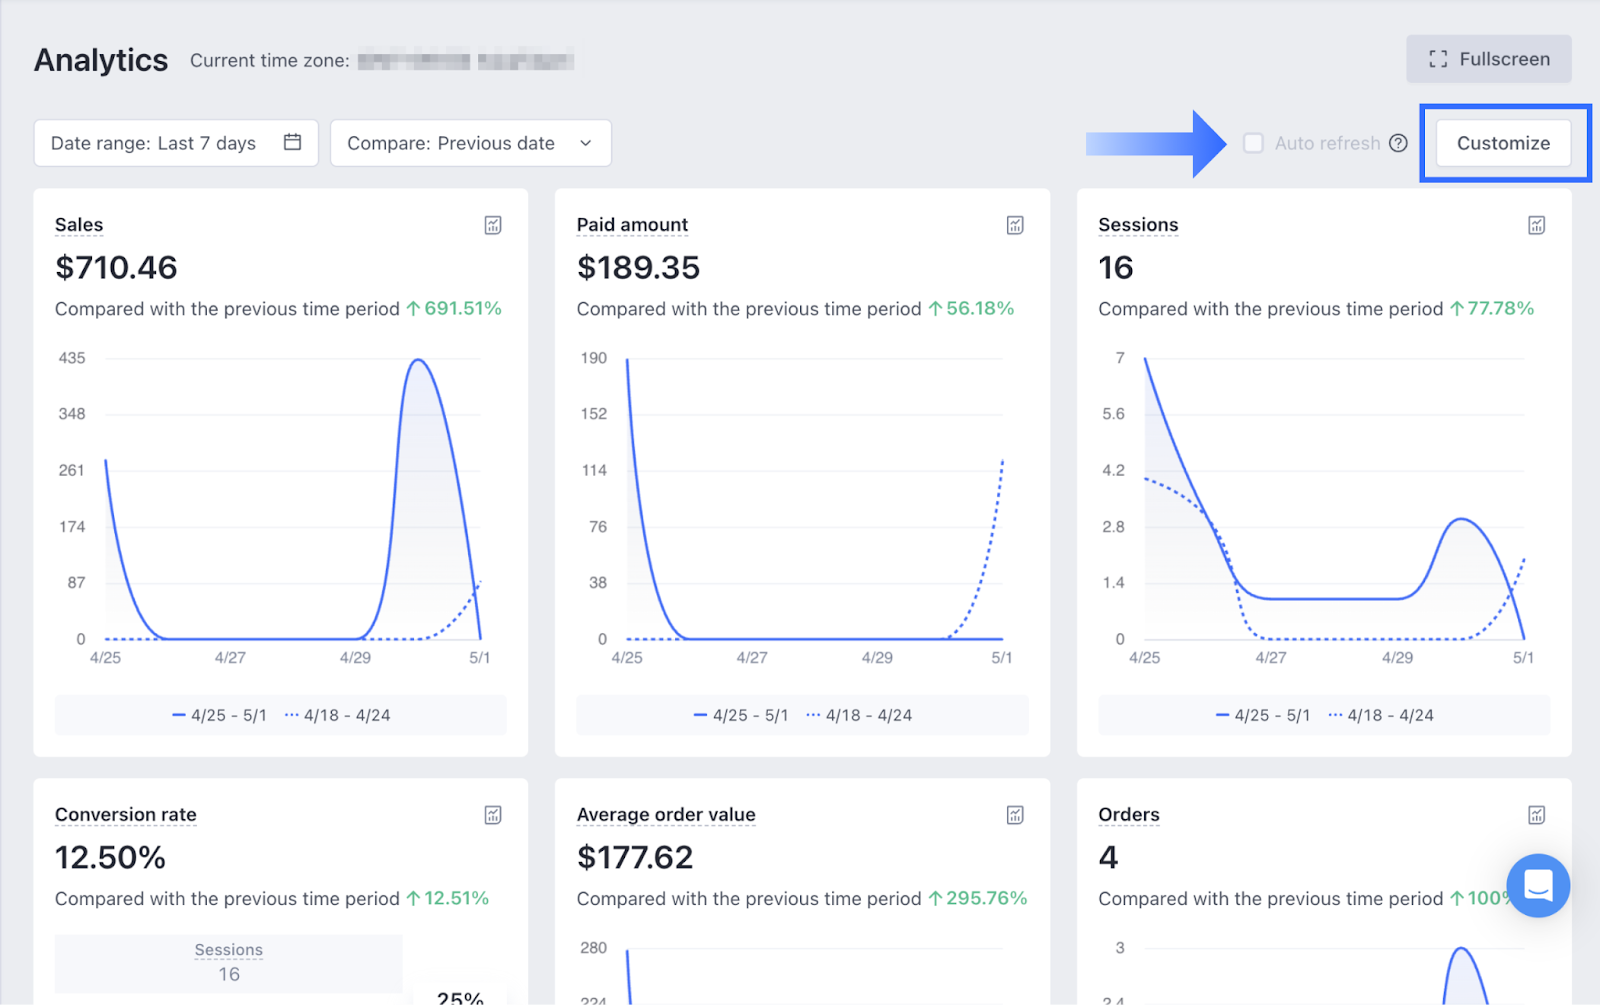Open the Sessions card report icon

1537,225
